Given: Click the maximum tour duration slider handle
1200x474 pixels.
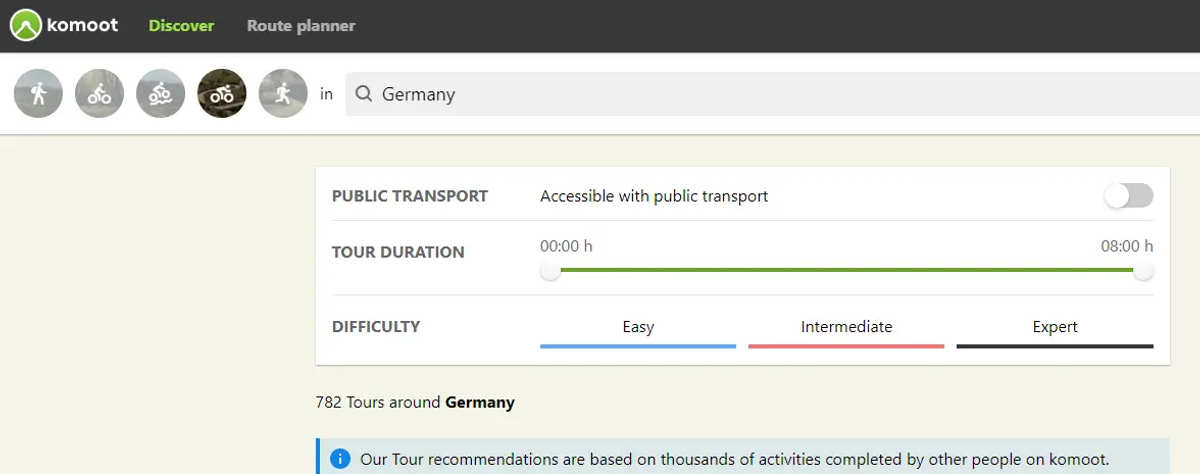Looking at the screenshot, I should [1143, 271].
